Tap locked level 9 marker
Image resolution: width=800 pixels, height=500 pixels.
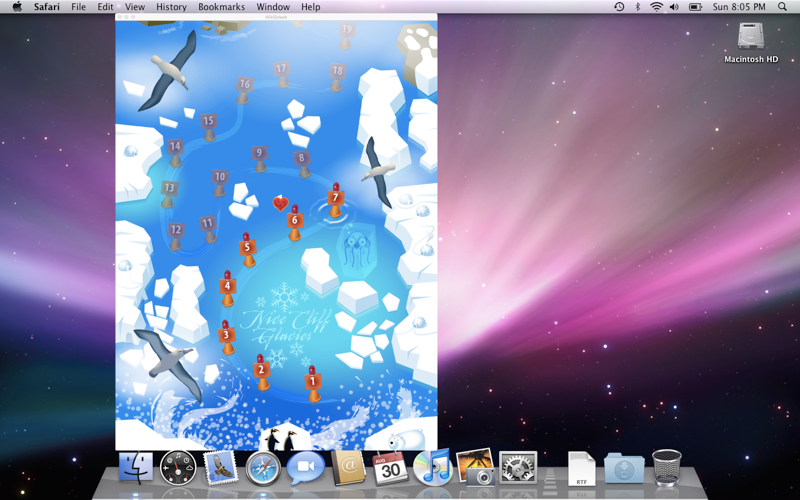coord(260,159)
